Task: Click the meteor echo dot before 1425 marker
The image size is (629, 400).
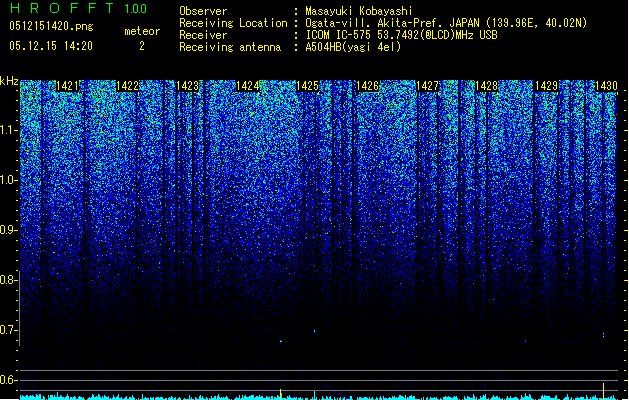Action: 281,341
